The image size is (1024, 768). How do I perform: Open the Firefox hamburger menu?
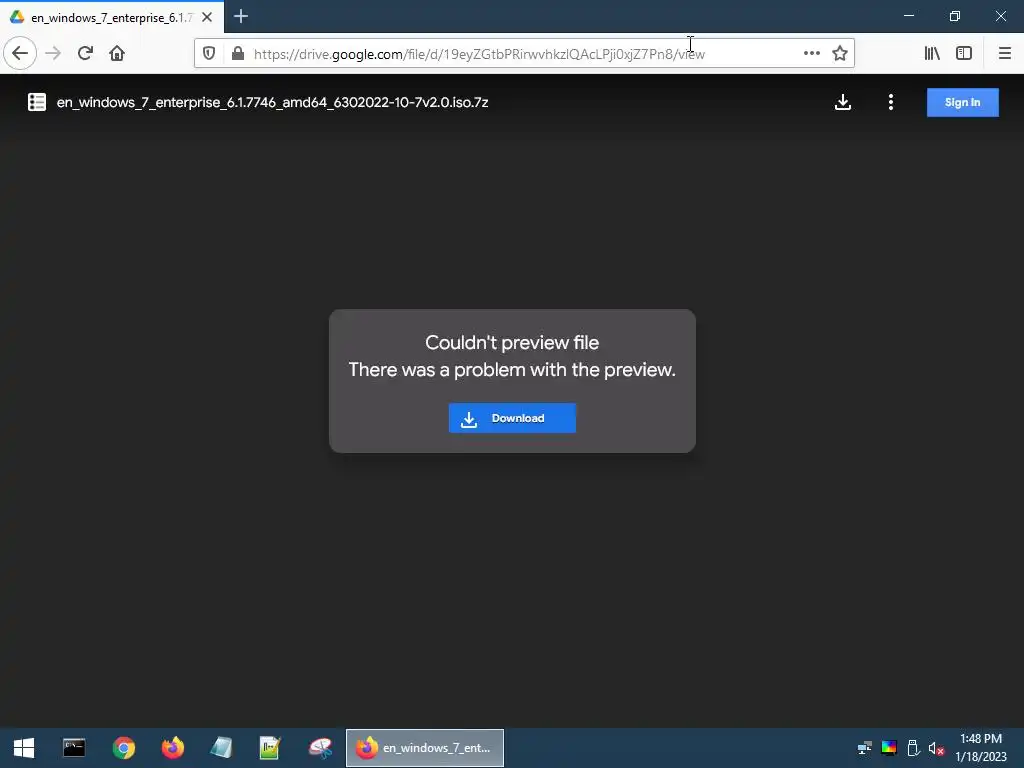coord(1005,53)
